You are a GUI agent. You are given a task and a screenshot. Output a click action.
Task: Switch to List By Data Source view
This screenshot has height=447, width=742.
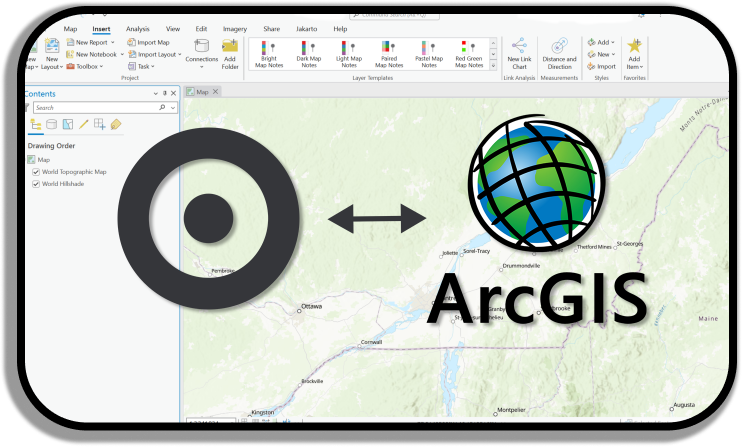tap(52, 124)
